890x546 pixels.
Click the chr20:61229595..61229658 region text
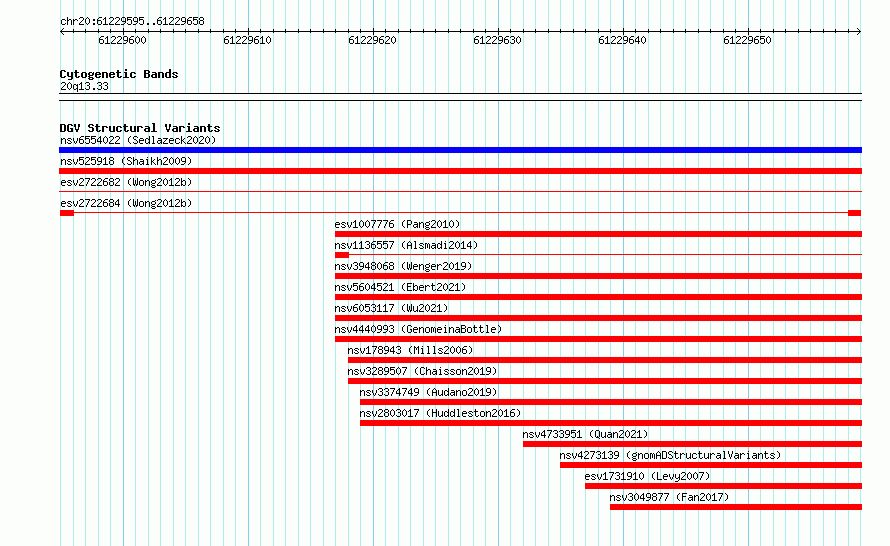[132, 21]
